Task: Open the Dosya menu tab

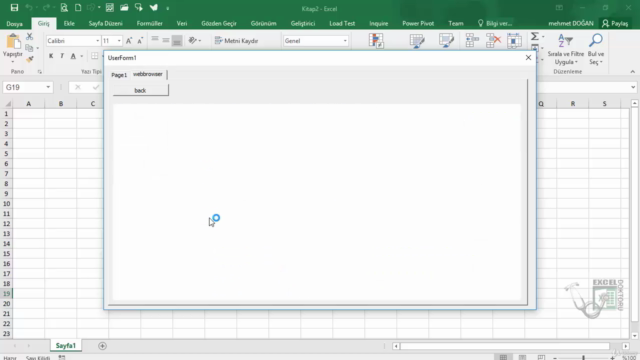Action: (15, 23)
